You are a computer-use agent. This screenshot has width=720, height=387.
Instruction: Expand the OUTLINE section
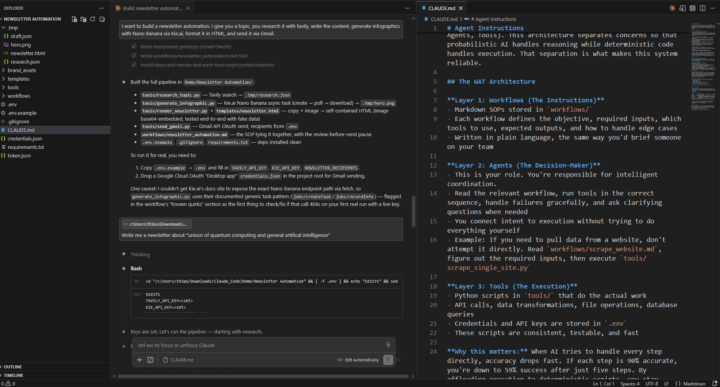(x=13, y=367)
